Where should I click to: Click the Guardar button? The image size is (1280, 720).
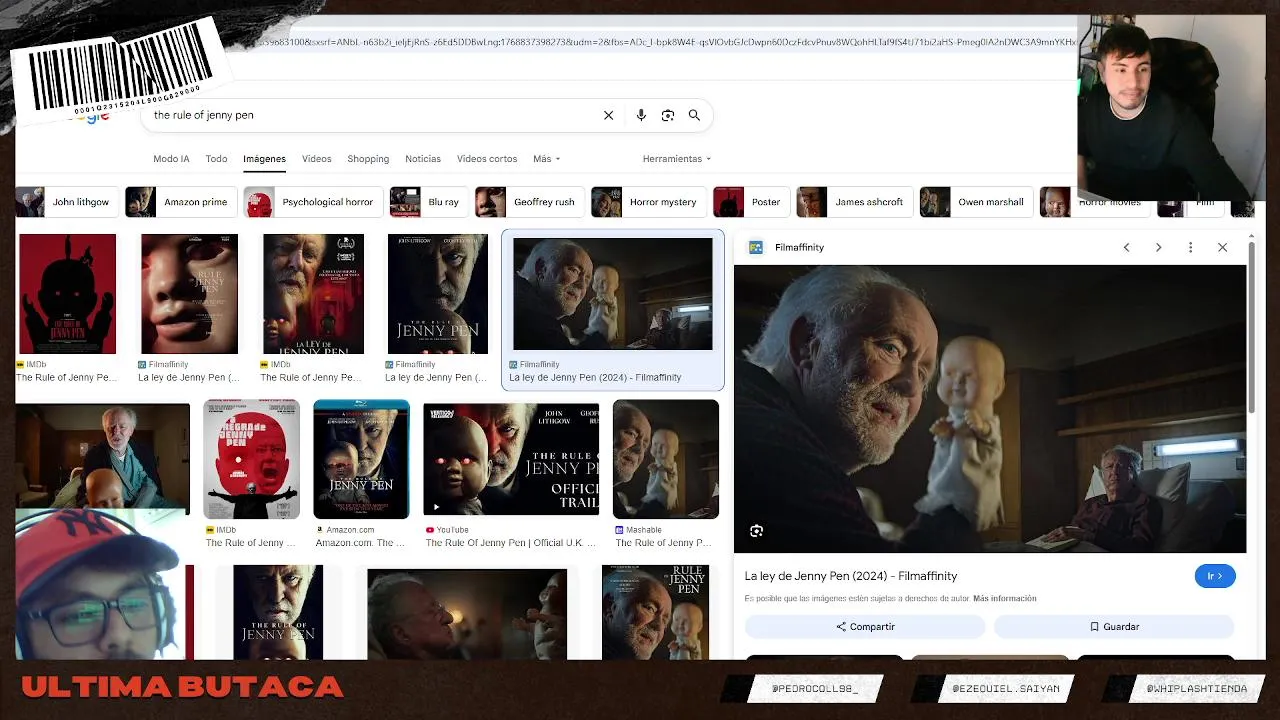click(x=1114, y=627)
